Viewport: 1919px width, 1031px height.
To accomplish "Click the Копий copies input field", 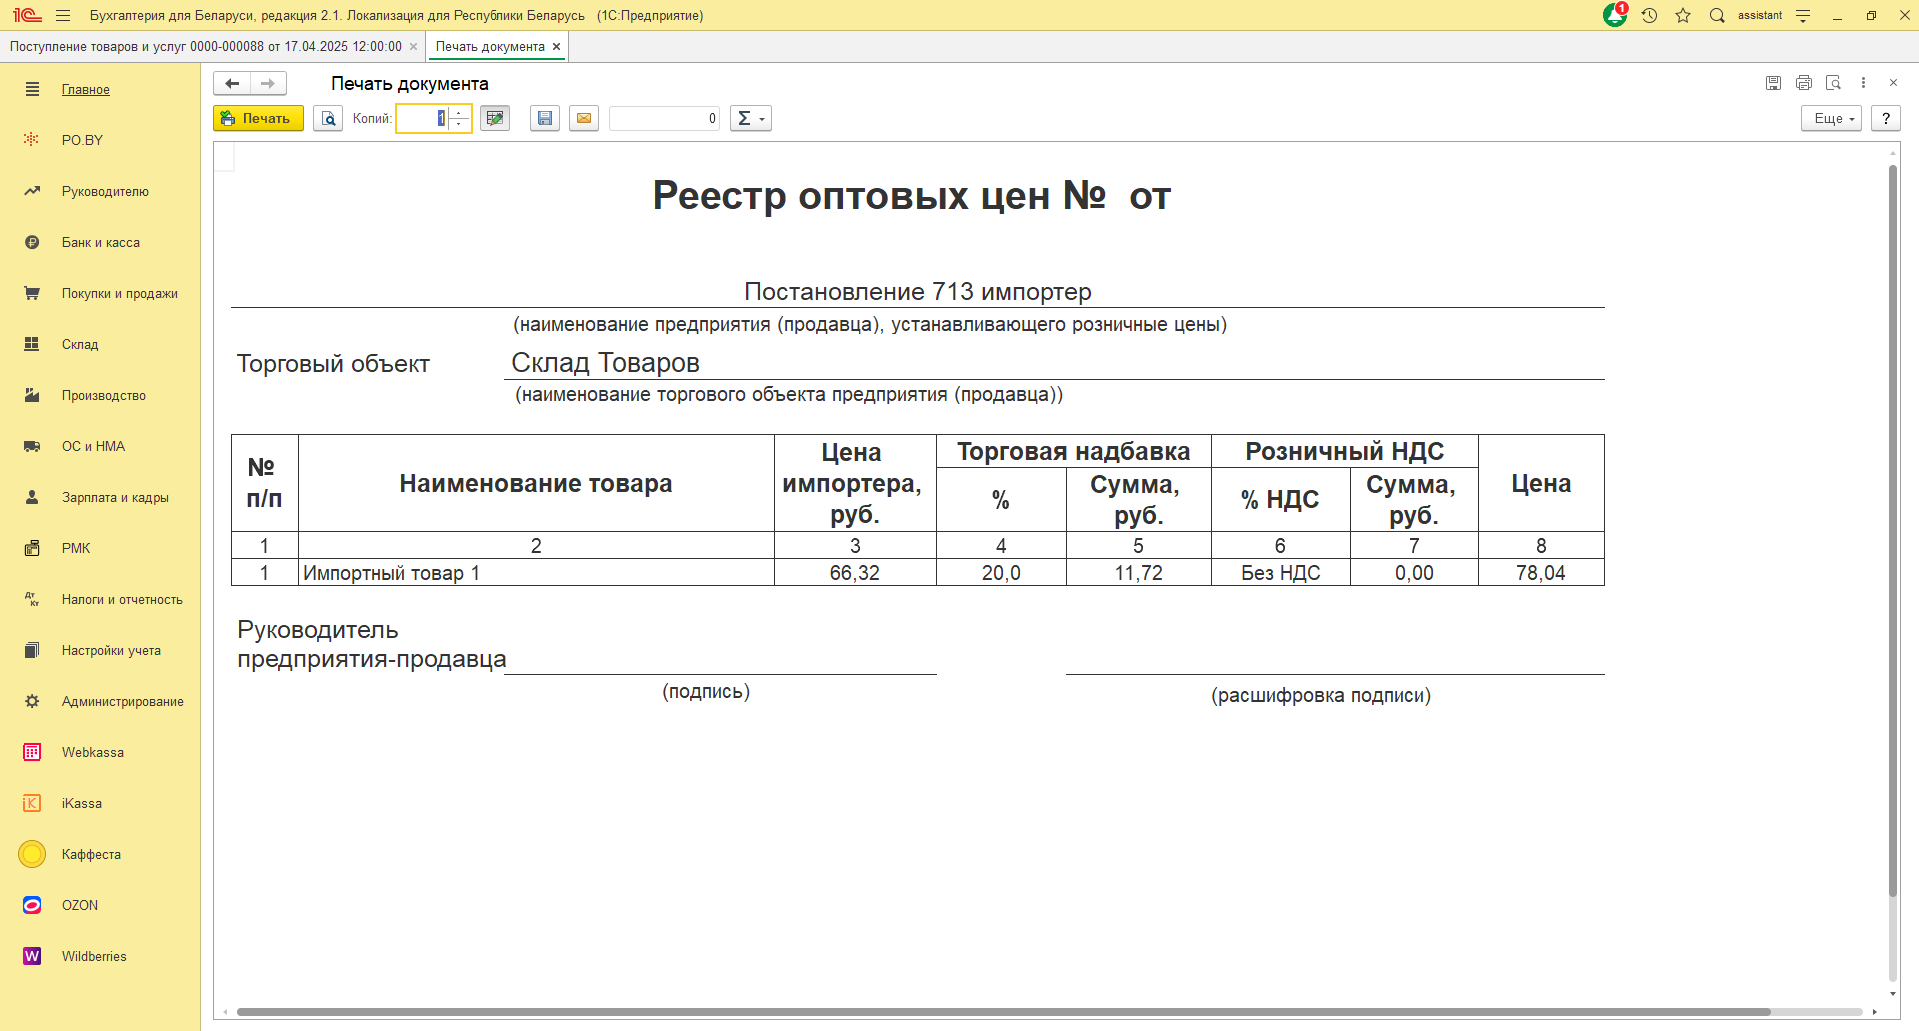I will pyautogui.click(x=422, y=118).
